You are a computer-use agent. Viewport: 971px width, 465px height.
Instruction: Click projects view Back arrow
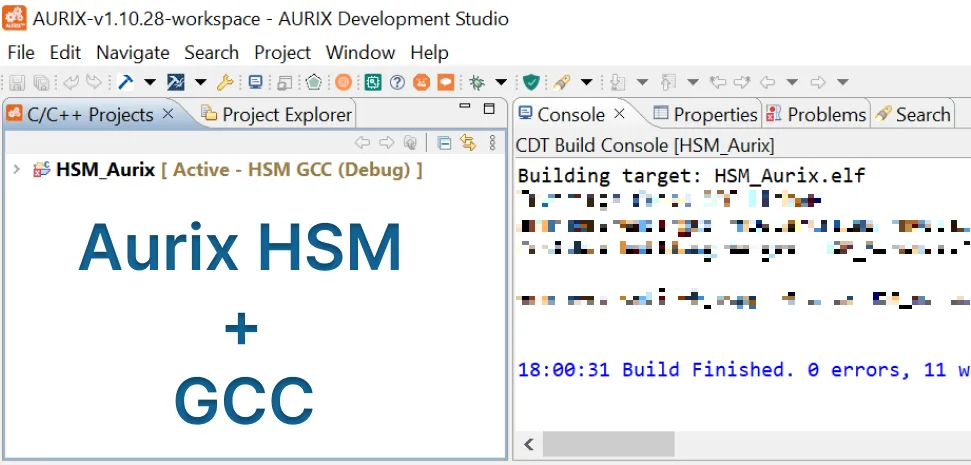click(362, 144)
